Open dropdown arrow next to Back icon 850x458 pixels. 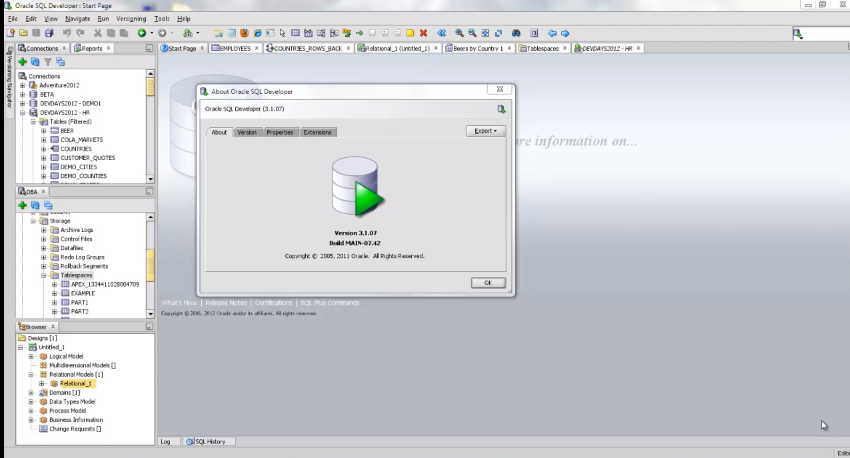coord(152,33)
